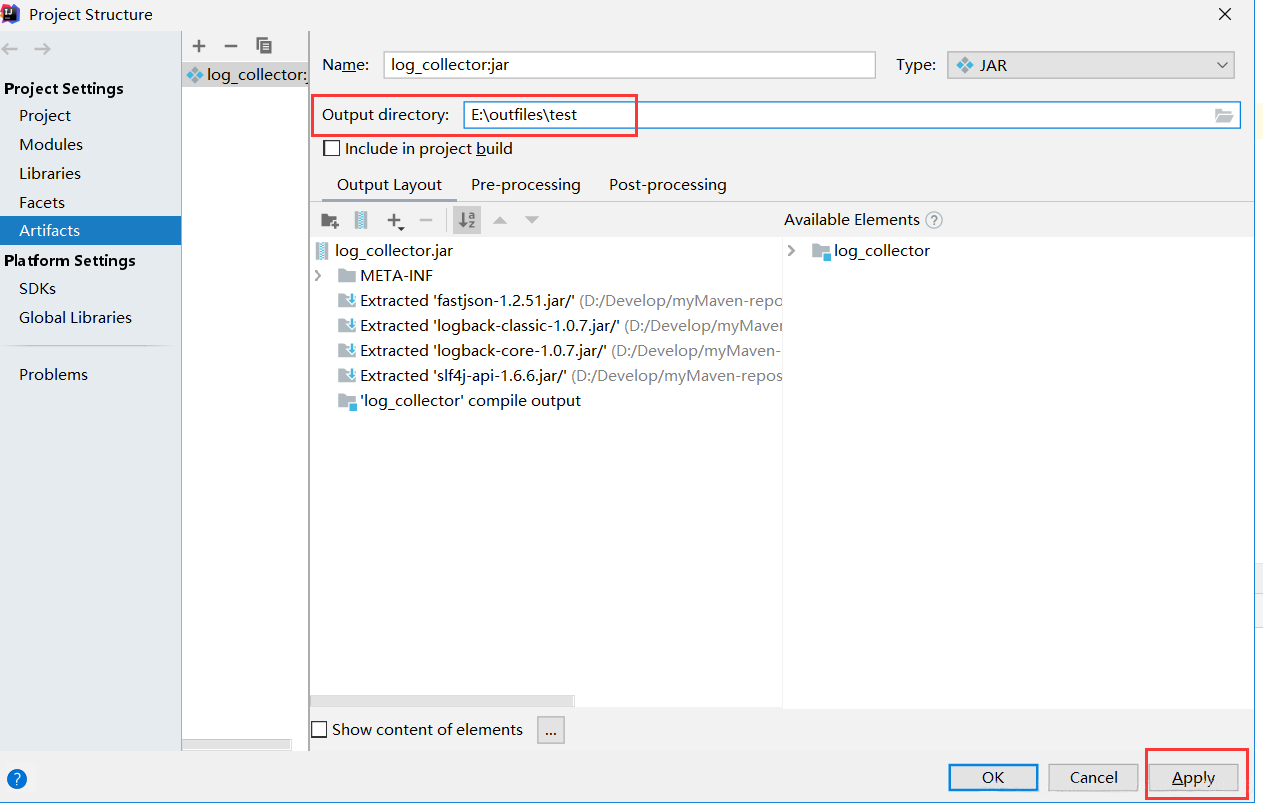Expand log_collector in Available Elements
Screen dimensions: 1263x806
tap(791, 251)
